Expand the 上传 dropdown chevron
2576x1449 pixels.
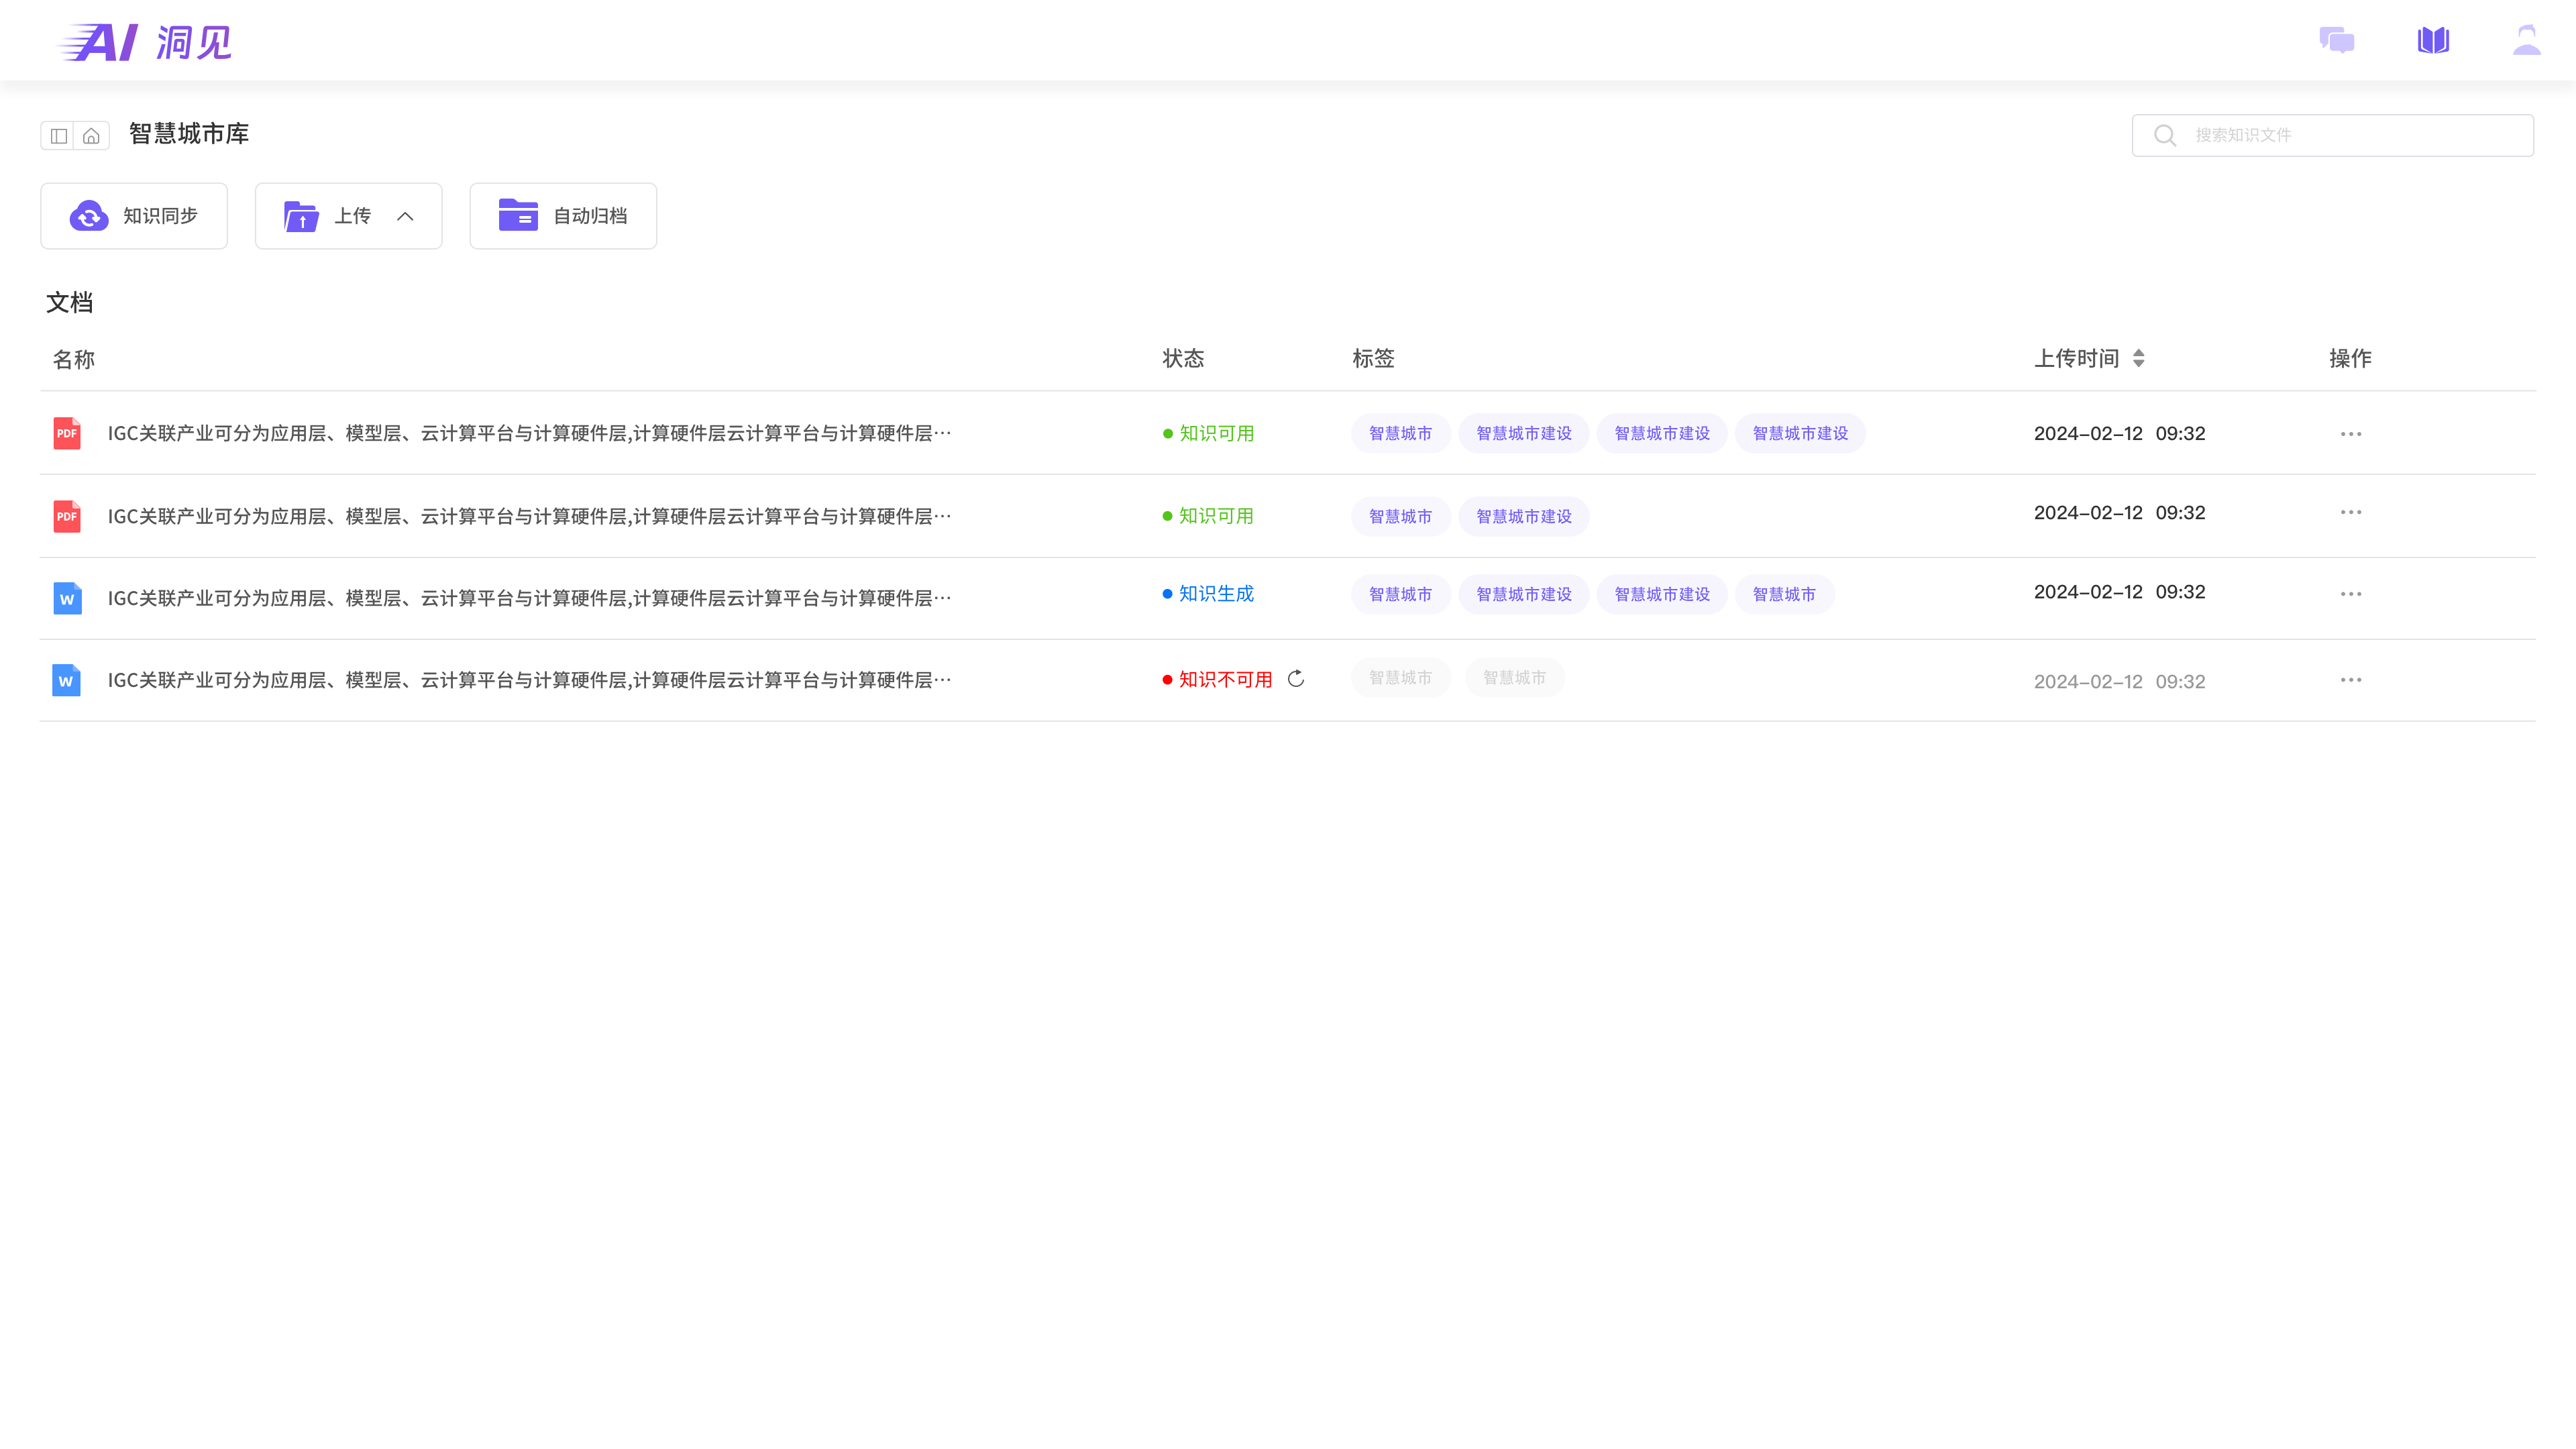(405, 216)
